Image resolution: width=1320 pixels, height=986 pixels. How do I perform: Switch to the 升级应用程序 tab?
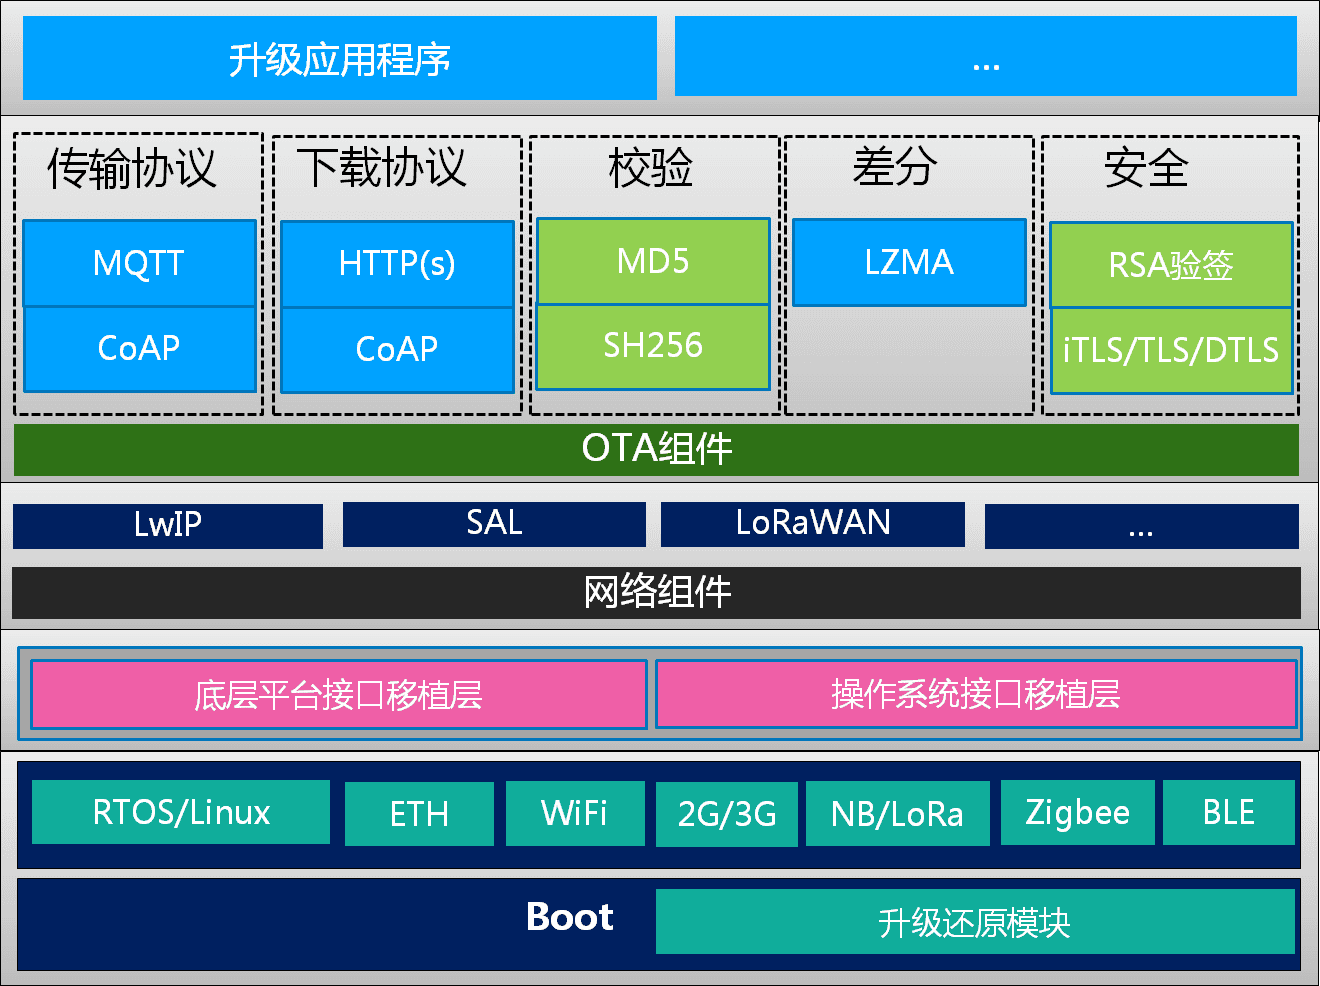(x=338, y=58)
